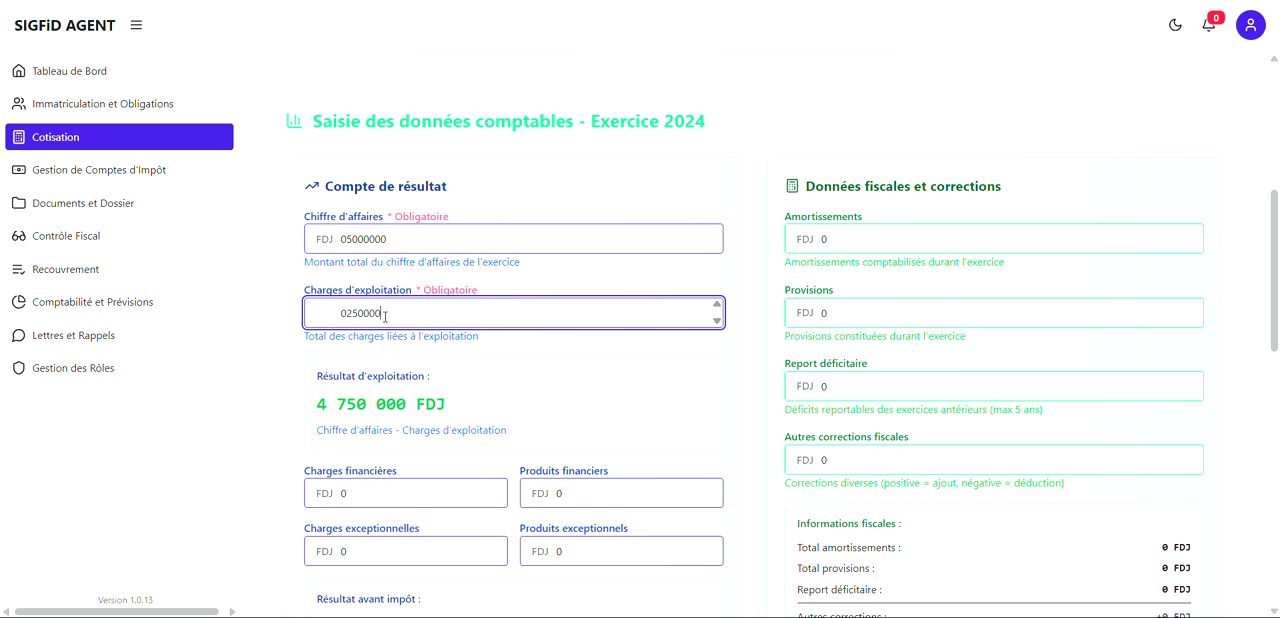Image resolution: width=1280 pixels, height=618 pixels.
Task: Click the Contrôle Fiscal binoculars icon
Action: (18, 236)
